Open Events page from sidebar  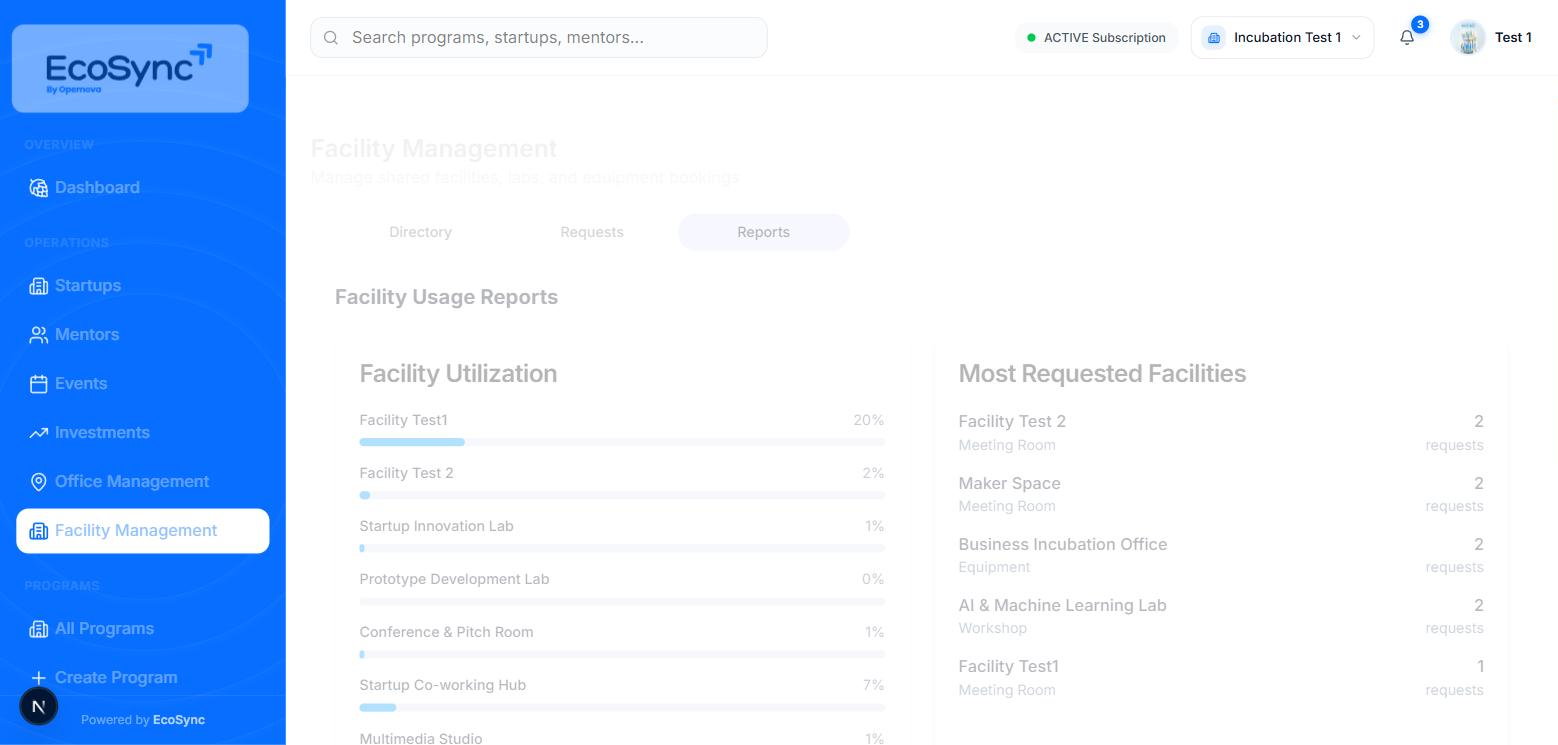(x=143, y=384)
